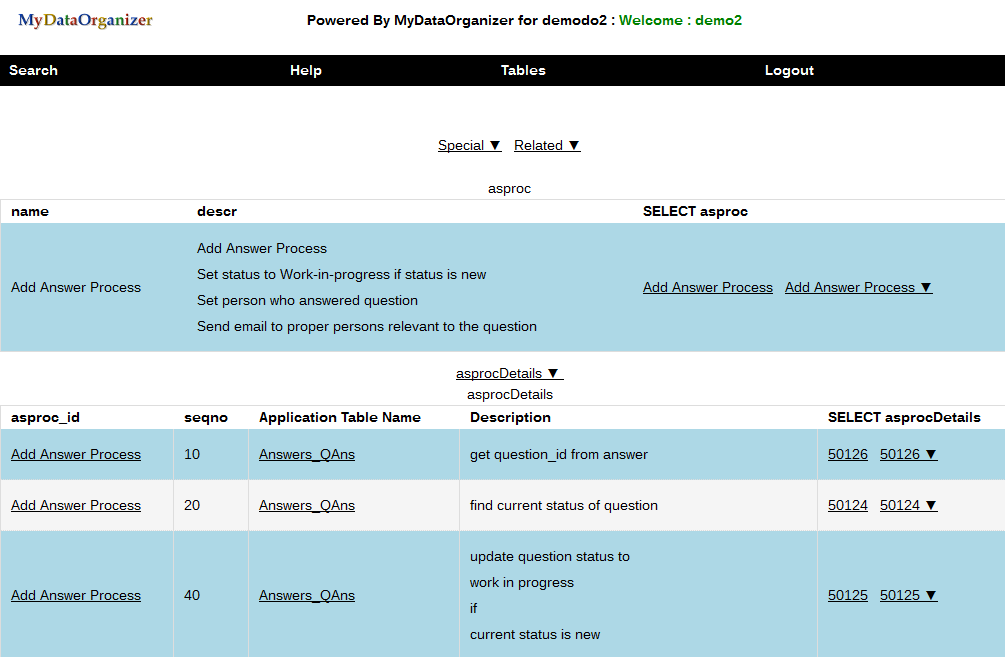
Task: Expand the 50125 dropdown arrow
Action: click(x=908, y=595)
